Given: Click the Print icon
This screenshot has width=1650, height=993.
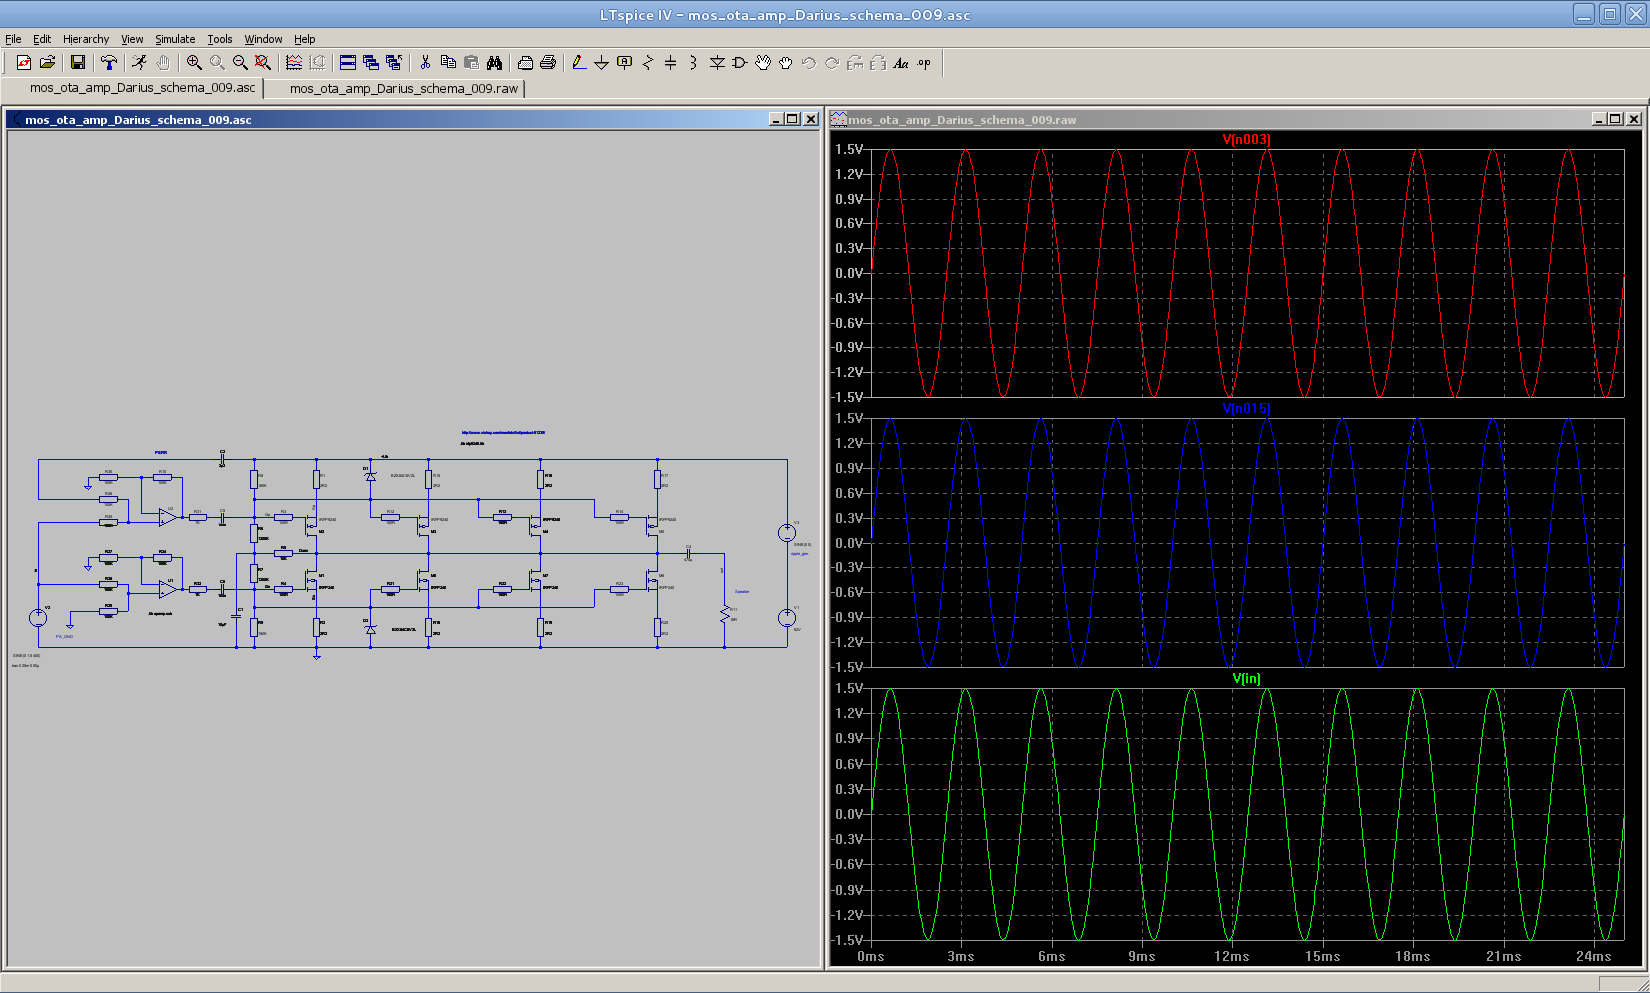Looking at the screenshot, I should tap(548, 62).
